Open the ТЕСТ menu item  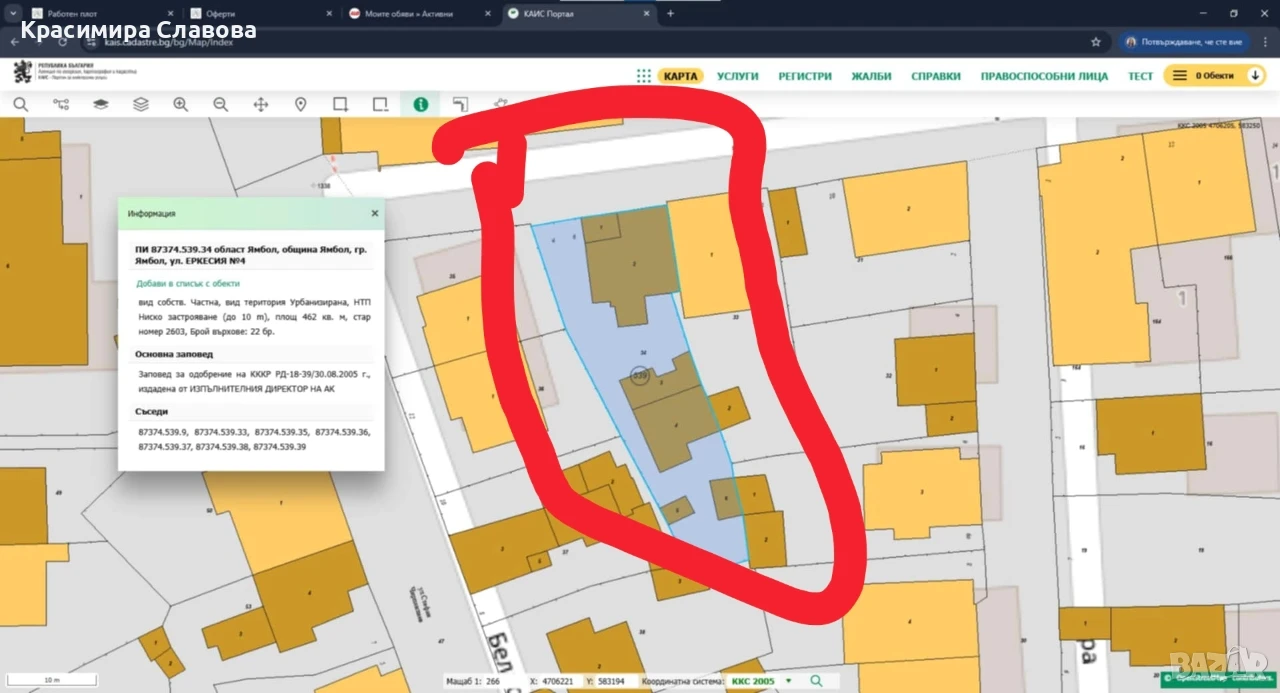pos(1140,76)
